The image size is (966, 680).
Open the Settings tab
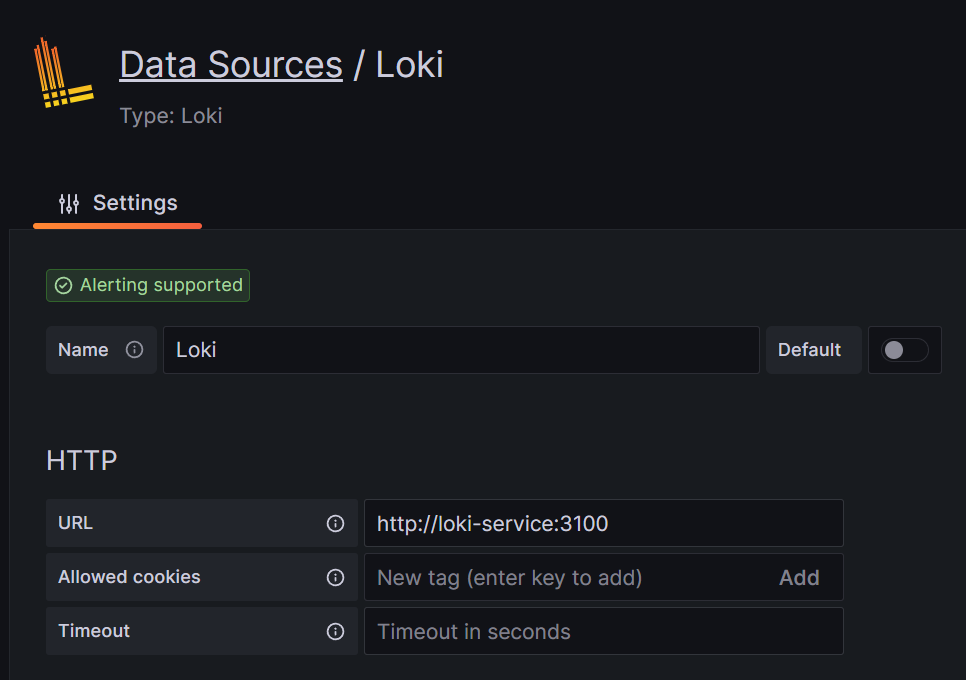point(118,203)
